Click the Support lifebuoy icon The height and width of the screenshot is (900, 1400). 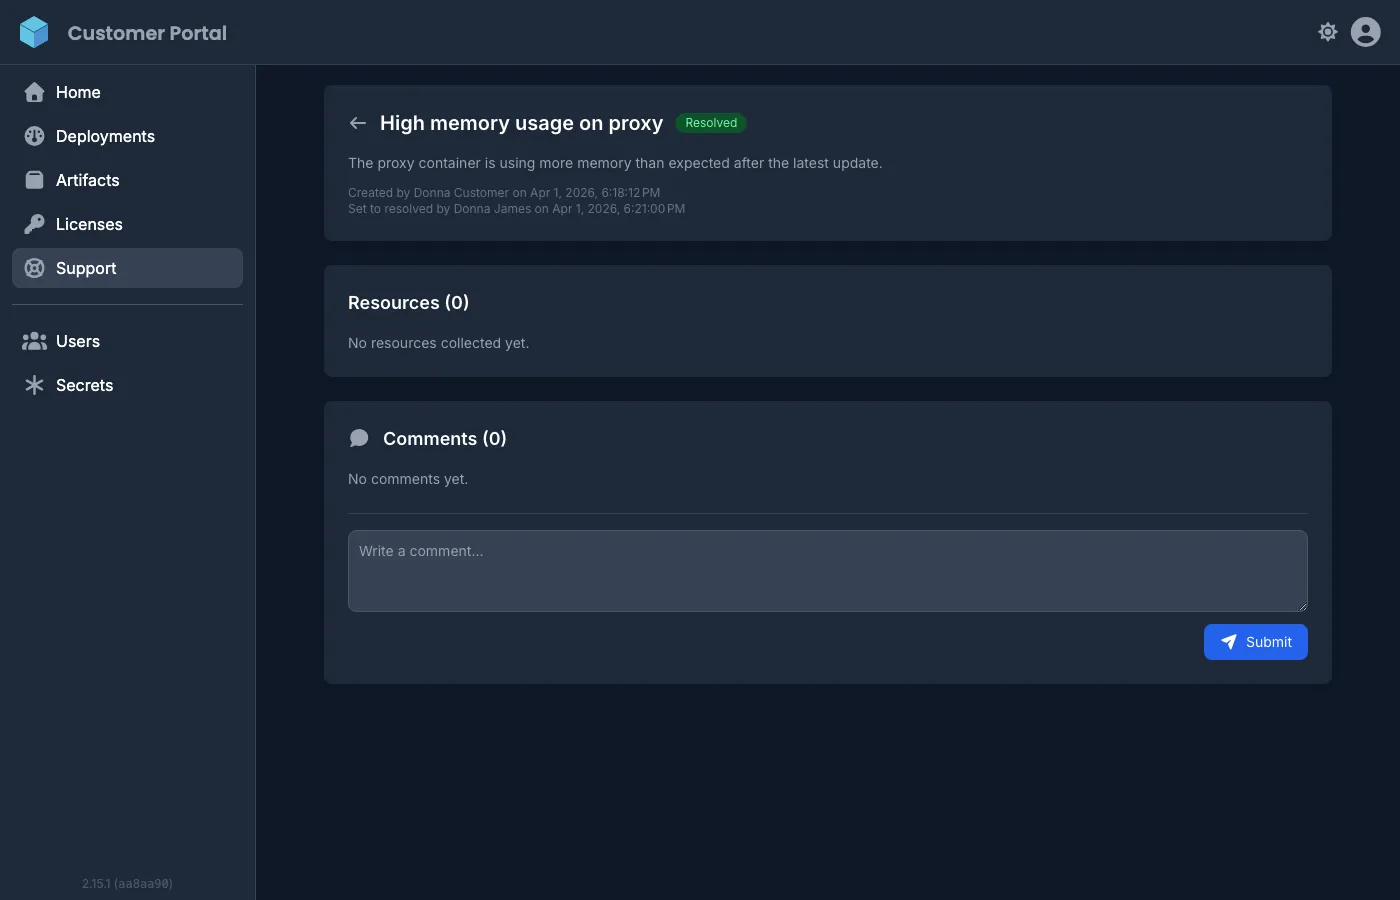(34, 268)
